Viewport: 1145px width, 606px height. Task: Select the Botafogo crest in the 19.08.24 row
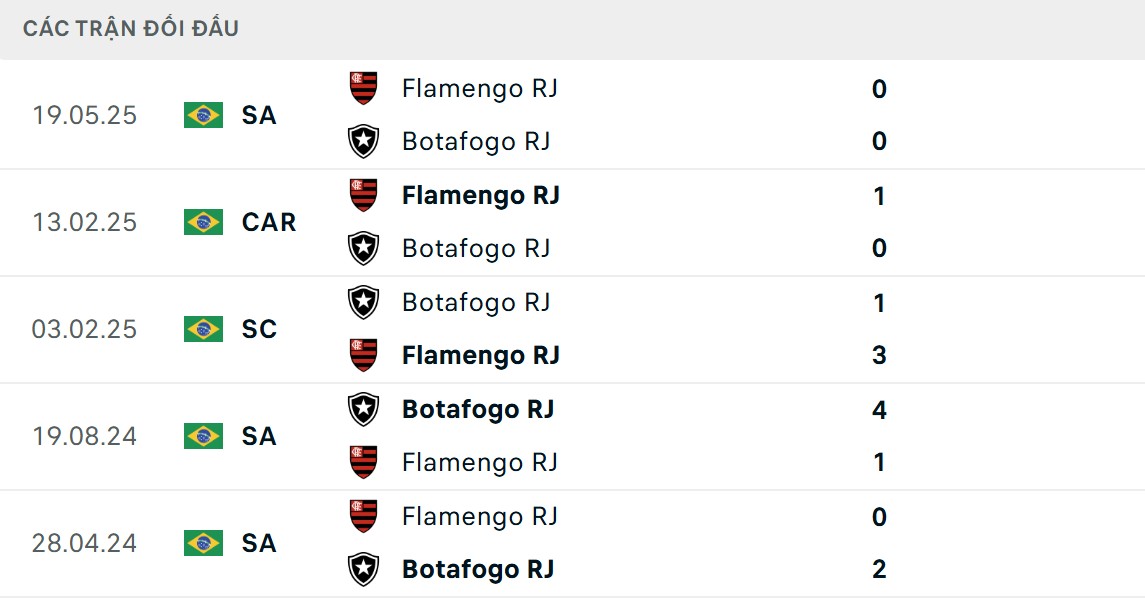tap(363, 409)
